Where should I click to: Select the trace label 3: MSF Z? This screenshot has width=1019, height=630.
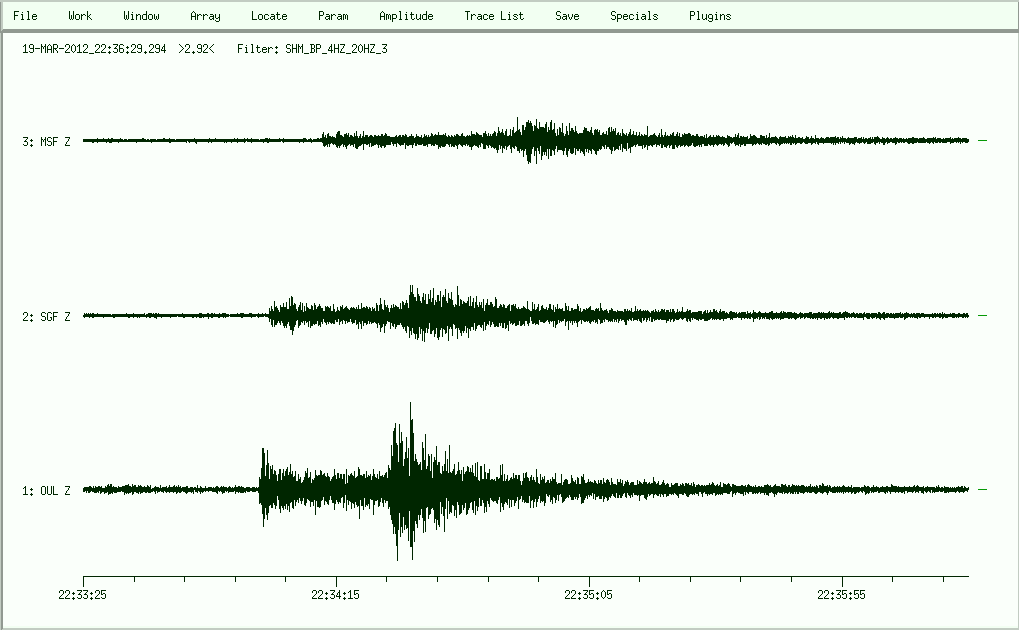pos(46,142)
